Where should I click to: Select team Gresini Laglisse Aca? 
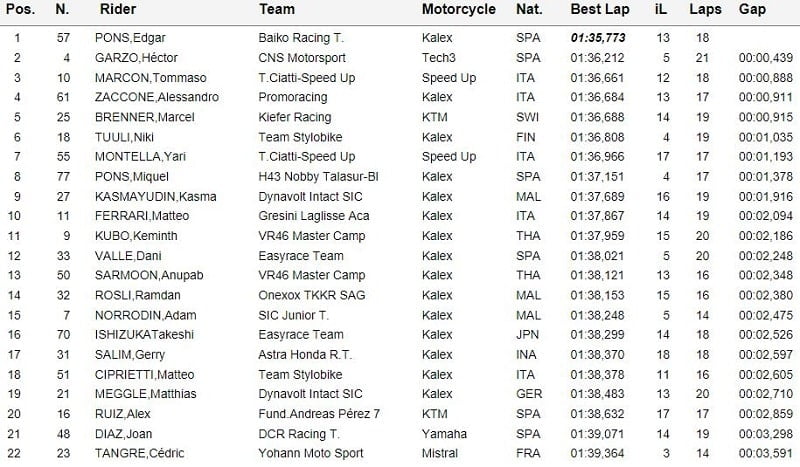pyautogui.click(x=313, y=216)
